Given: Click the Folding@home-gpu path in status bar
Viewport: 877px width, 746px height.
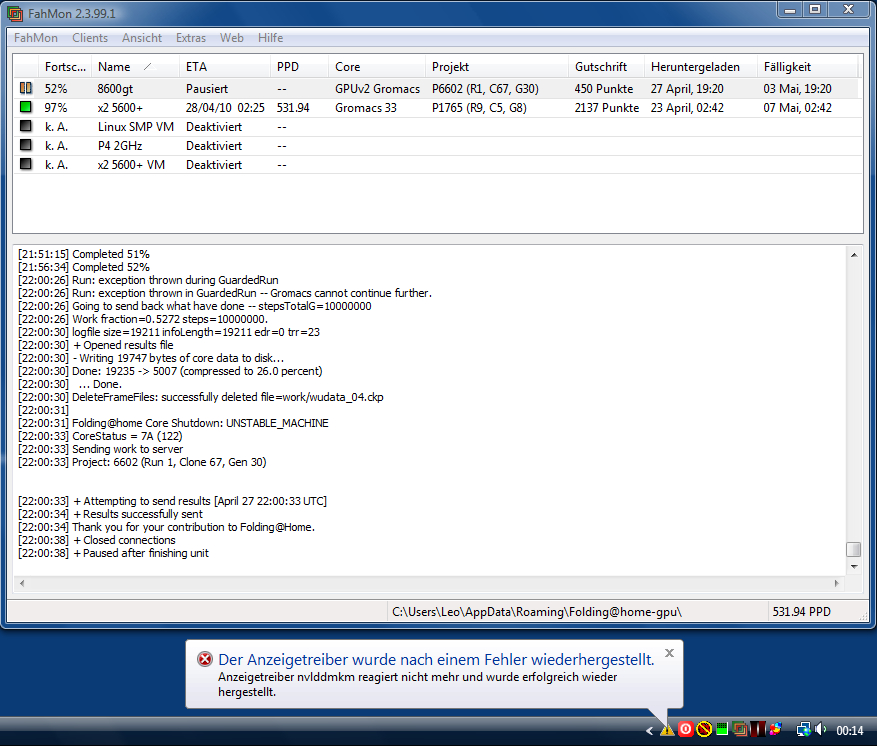Looking at the screenshot, I should tap(537, 612).
